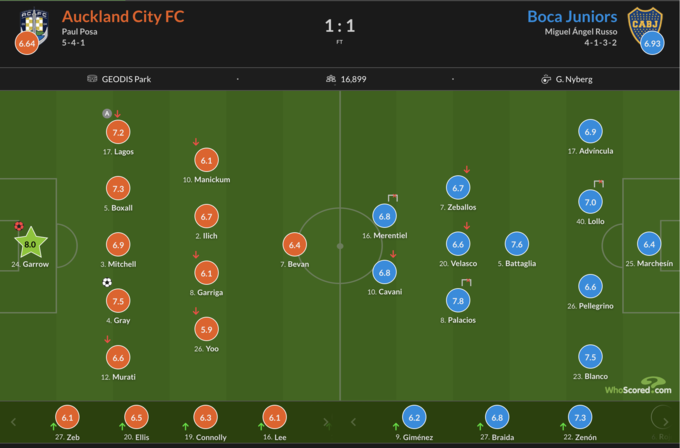Open the Boca Juniors team name link

click(570, 16)
